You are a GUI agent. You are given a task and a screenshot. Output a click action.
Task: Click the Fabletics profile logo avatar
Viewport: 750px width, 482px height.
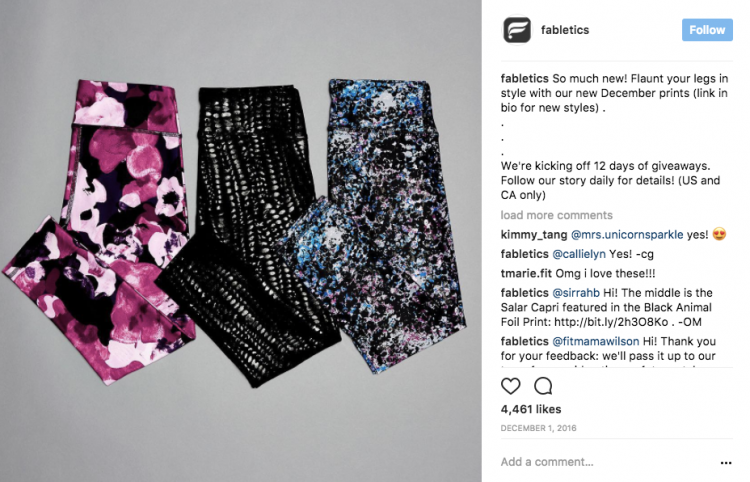pos(517,30)
